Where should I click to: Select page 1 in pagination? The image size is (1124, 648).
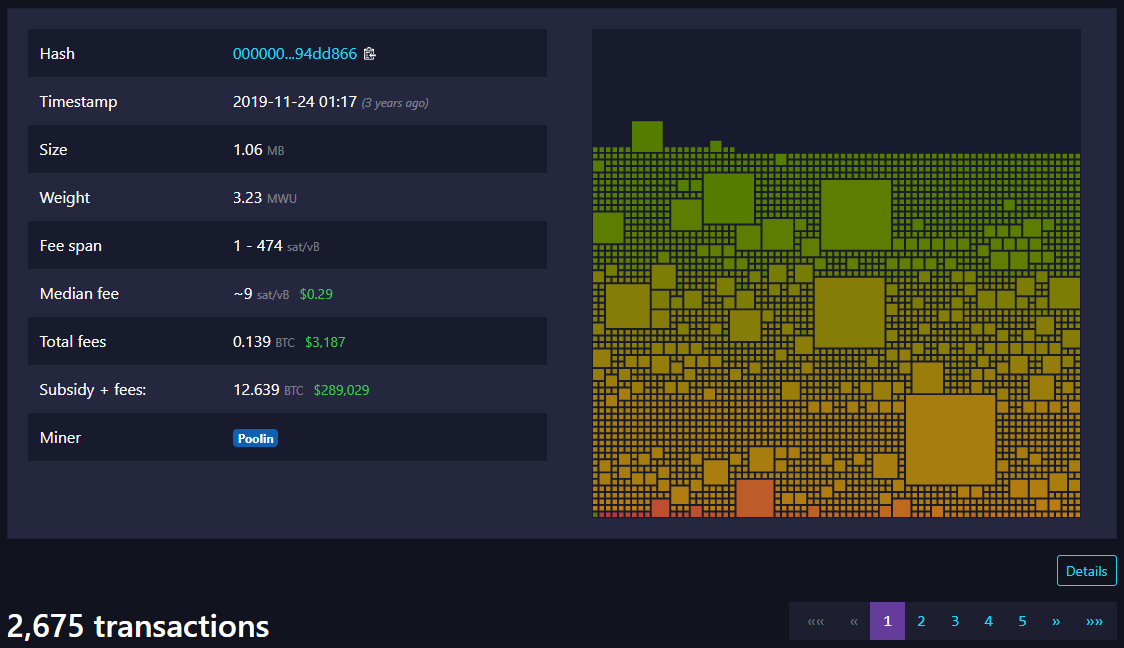(887, 621)
